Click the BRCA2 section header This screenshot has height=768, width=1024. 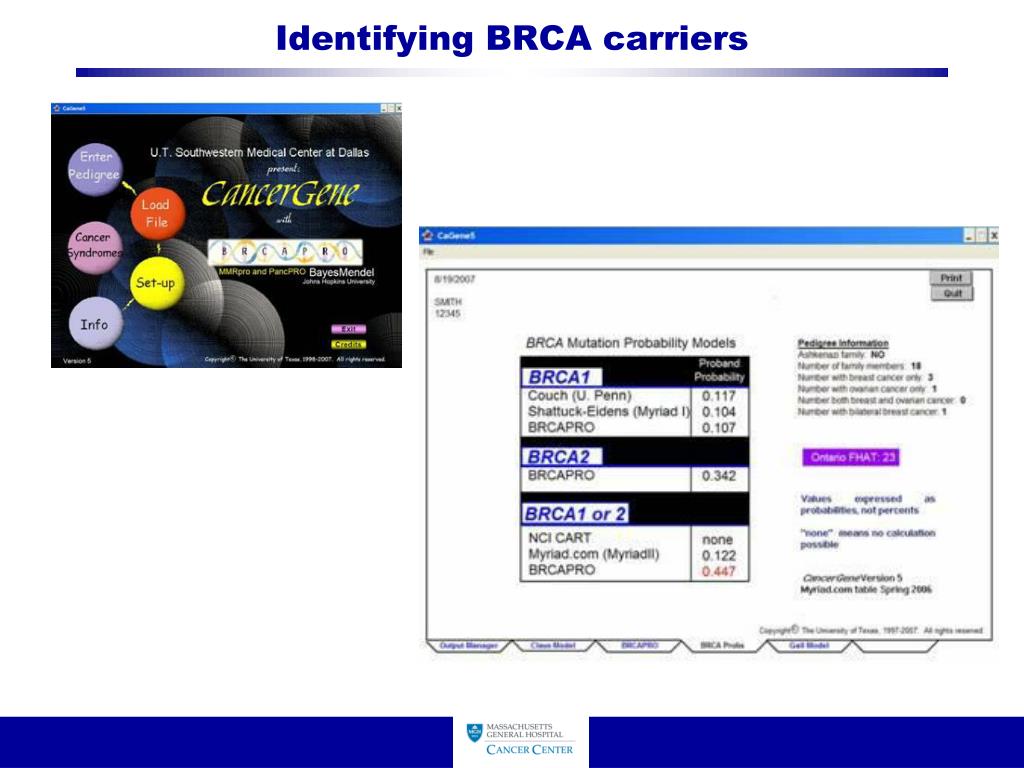click(561, 456)
